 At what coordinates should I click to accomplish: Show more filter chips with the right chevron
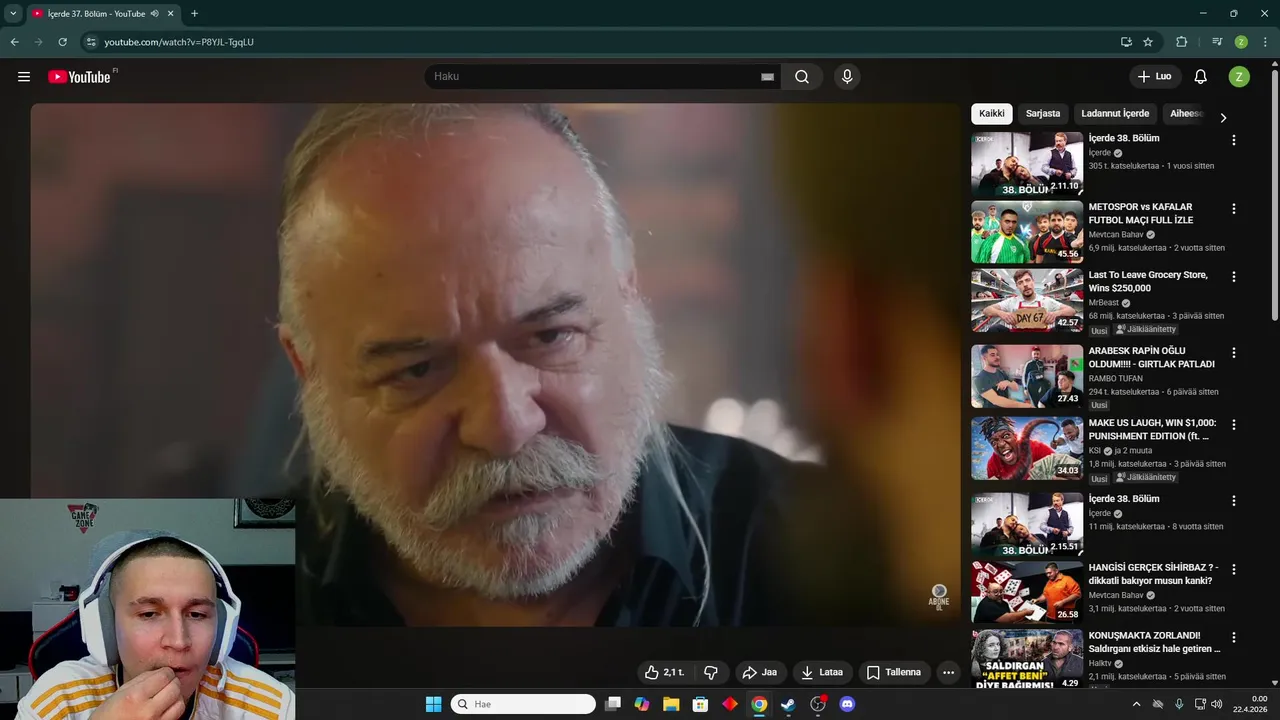pyautogui.click(x=1223, y=118)
